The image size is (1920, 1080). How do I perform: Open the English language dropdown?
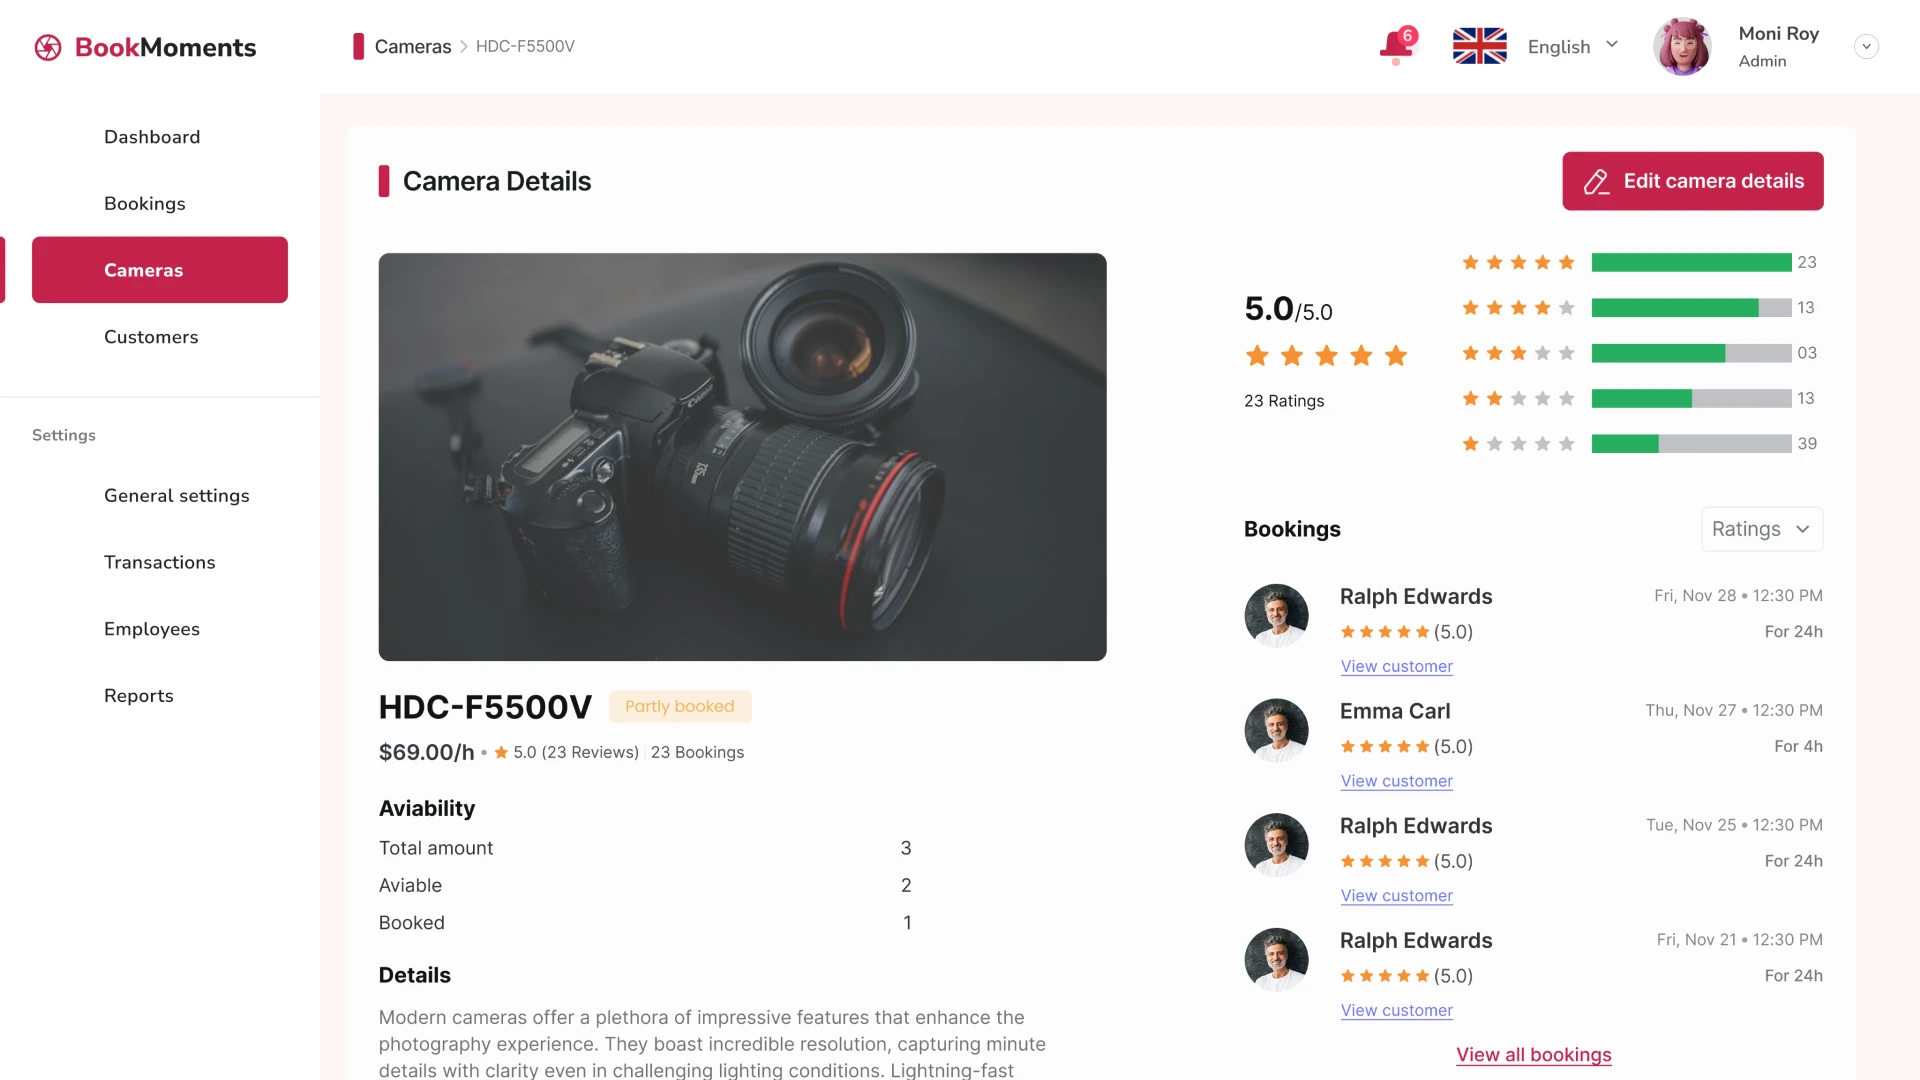(1573, 46)
